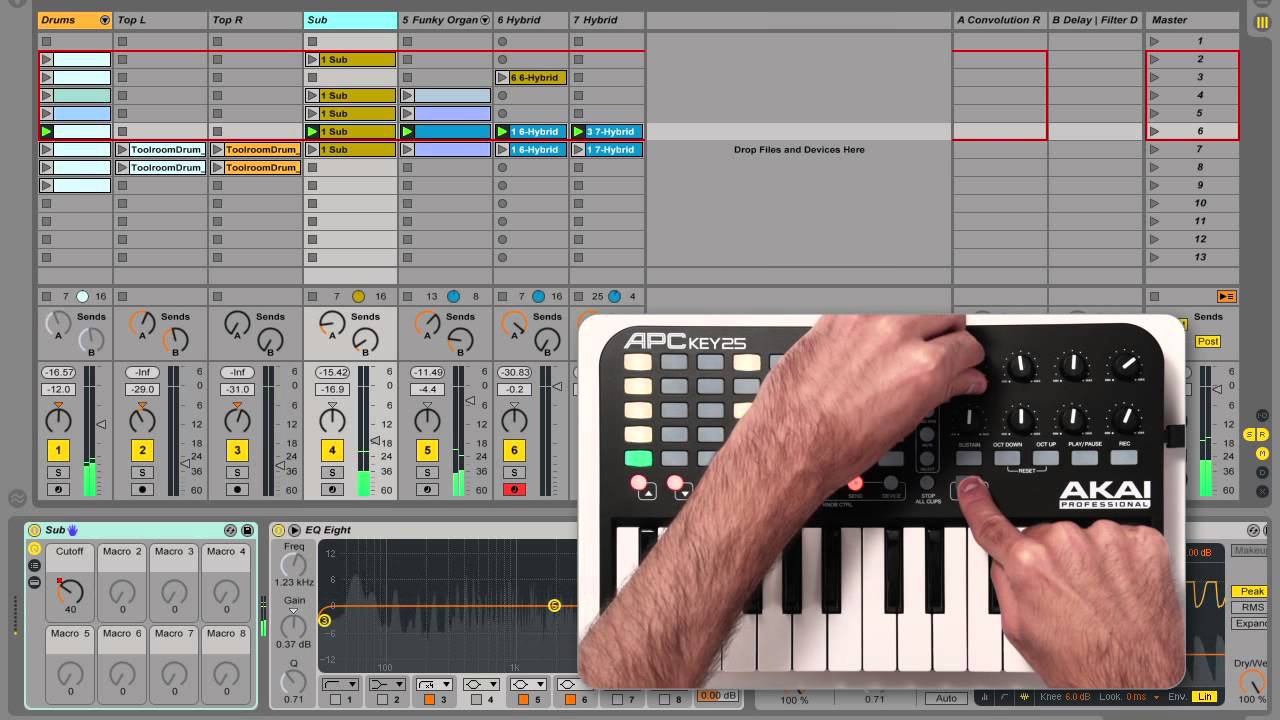This screenshot has width=1280, height=720.
Task: Click the Top L clip stop button in scene 1
Action: click(x=122, y=42)
